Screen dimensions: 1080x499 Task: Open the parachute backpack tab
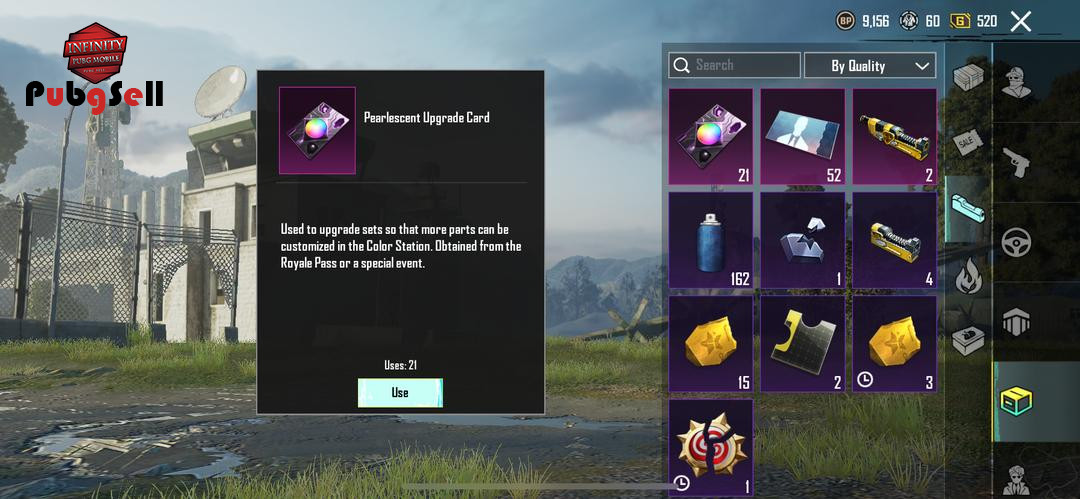point(1016,321)
